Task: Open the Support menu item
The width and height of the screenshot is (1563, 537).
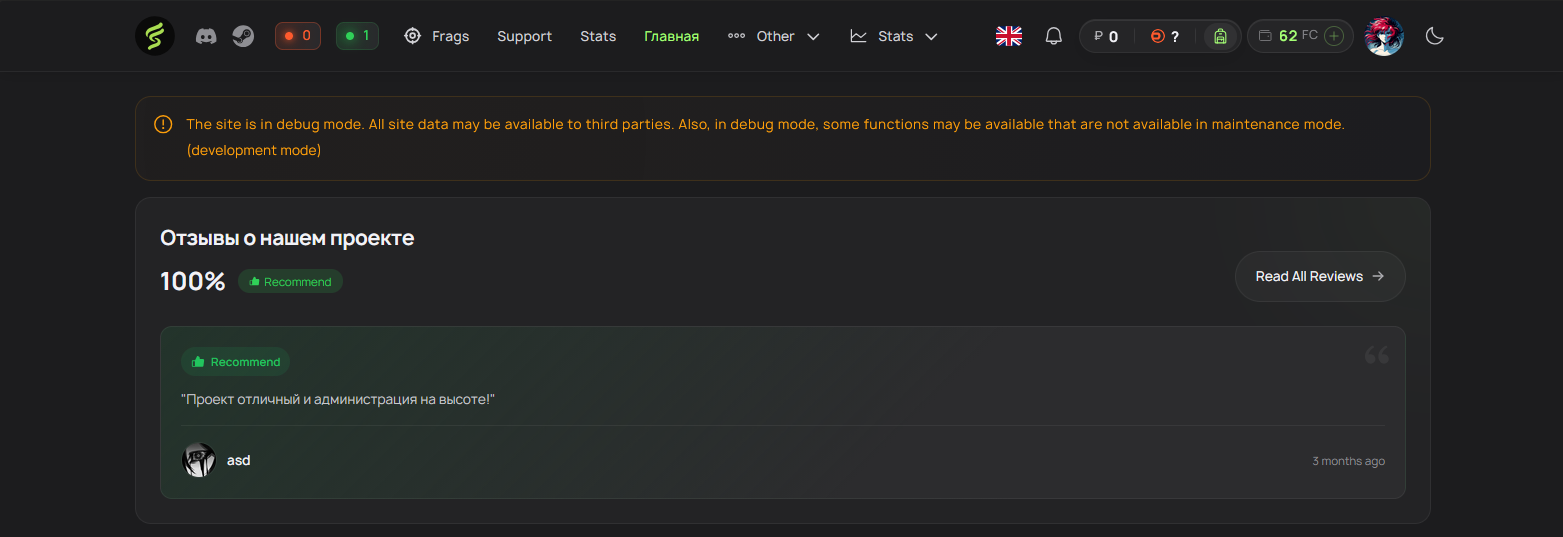Action: tap(524, 36)
